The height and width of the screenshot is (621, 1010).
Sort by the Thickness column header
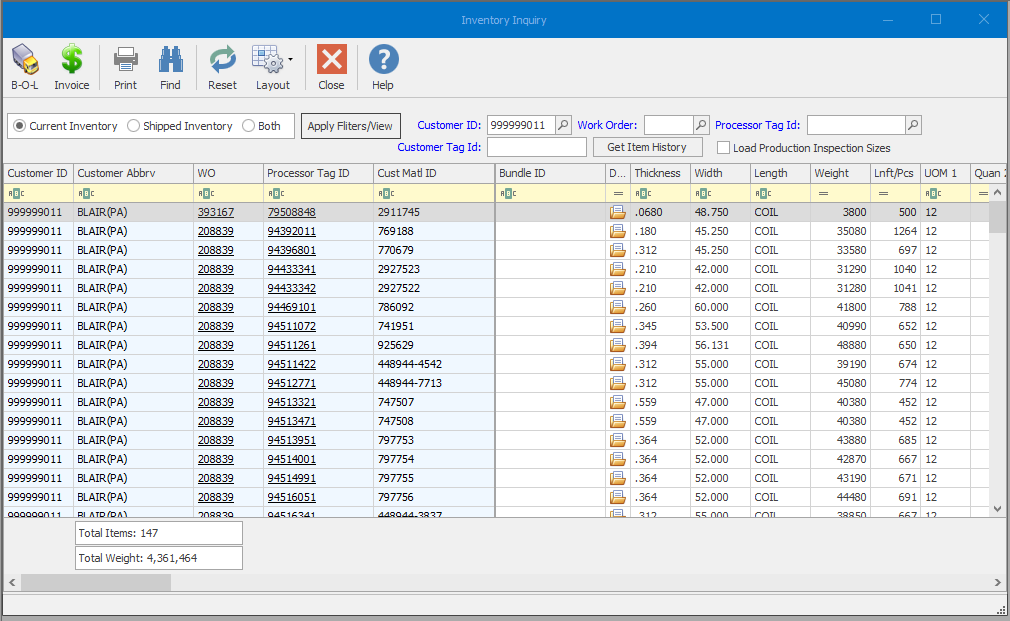[x=657, y=173]
